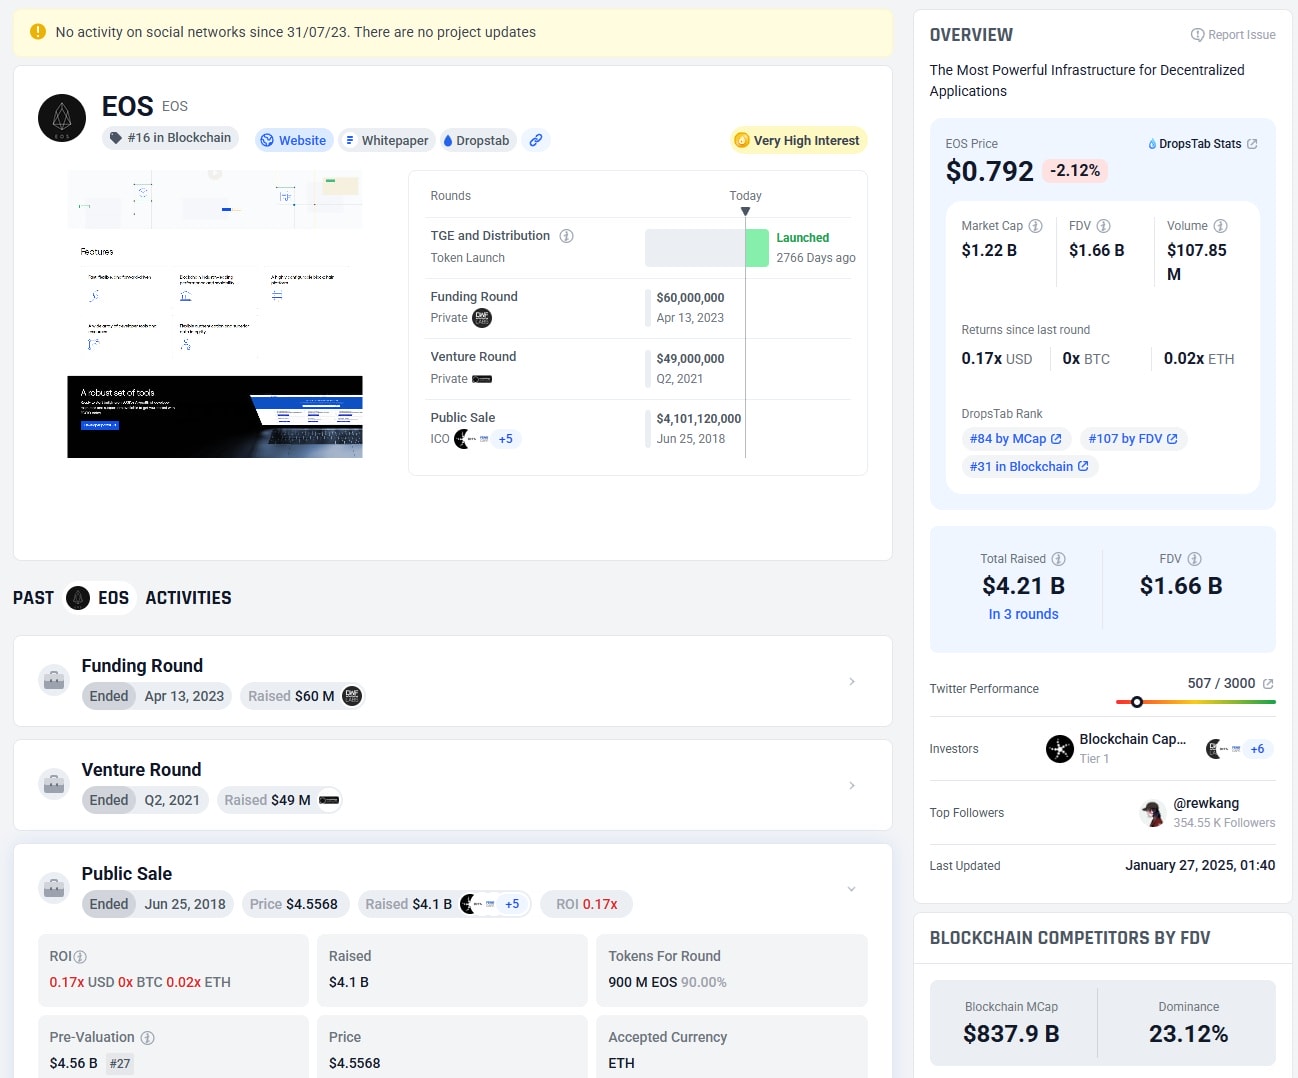1298x1078 pixels.
Task: Open the DropsTab Stats link
Action: tap(1203, 144)
